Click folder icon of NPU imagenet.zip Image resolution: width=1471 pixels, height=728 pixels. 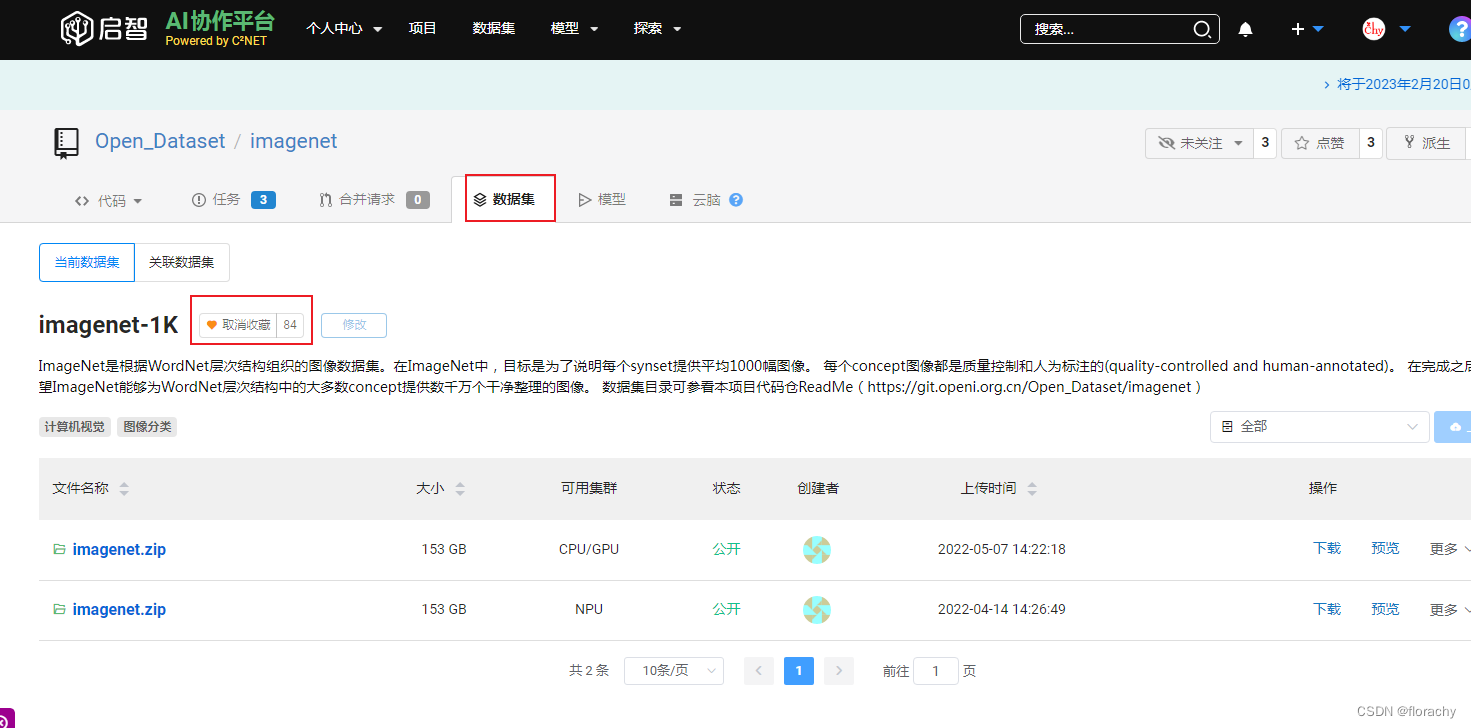point(59,609)
